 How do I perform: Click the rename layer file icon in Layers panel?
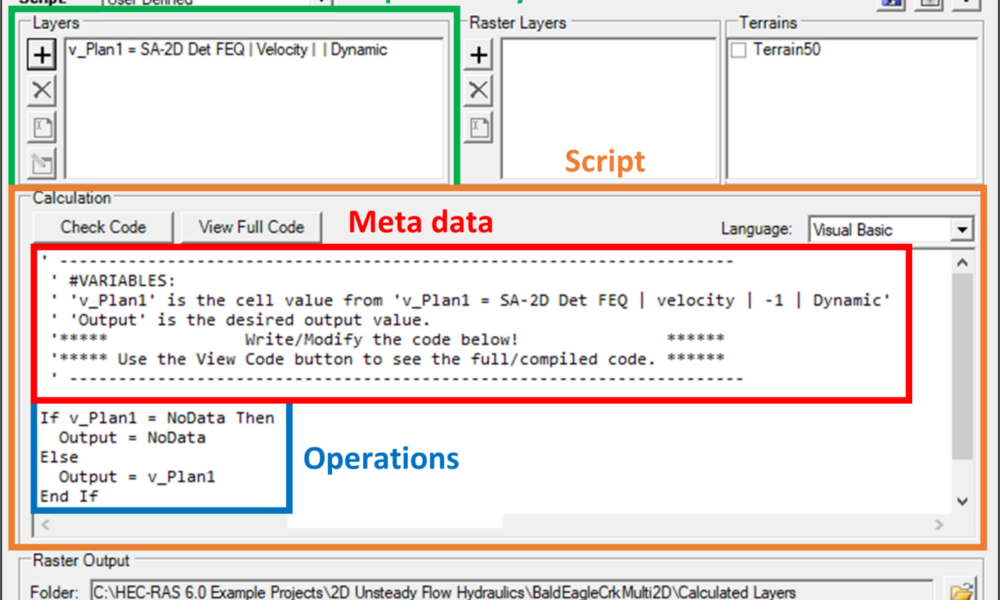coord(40,127)
